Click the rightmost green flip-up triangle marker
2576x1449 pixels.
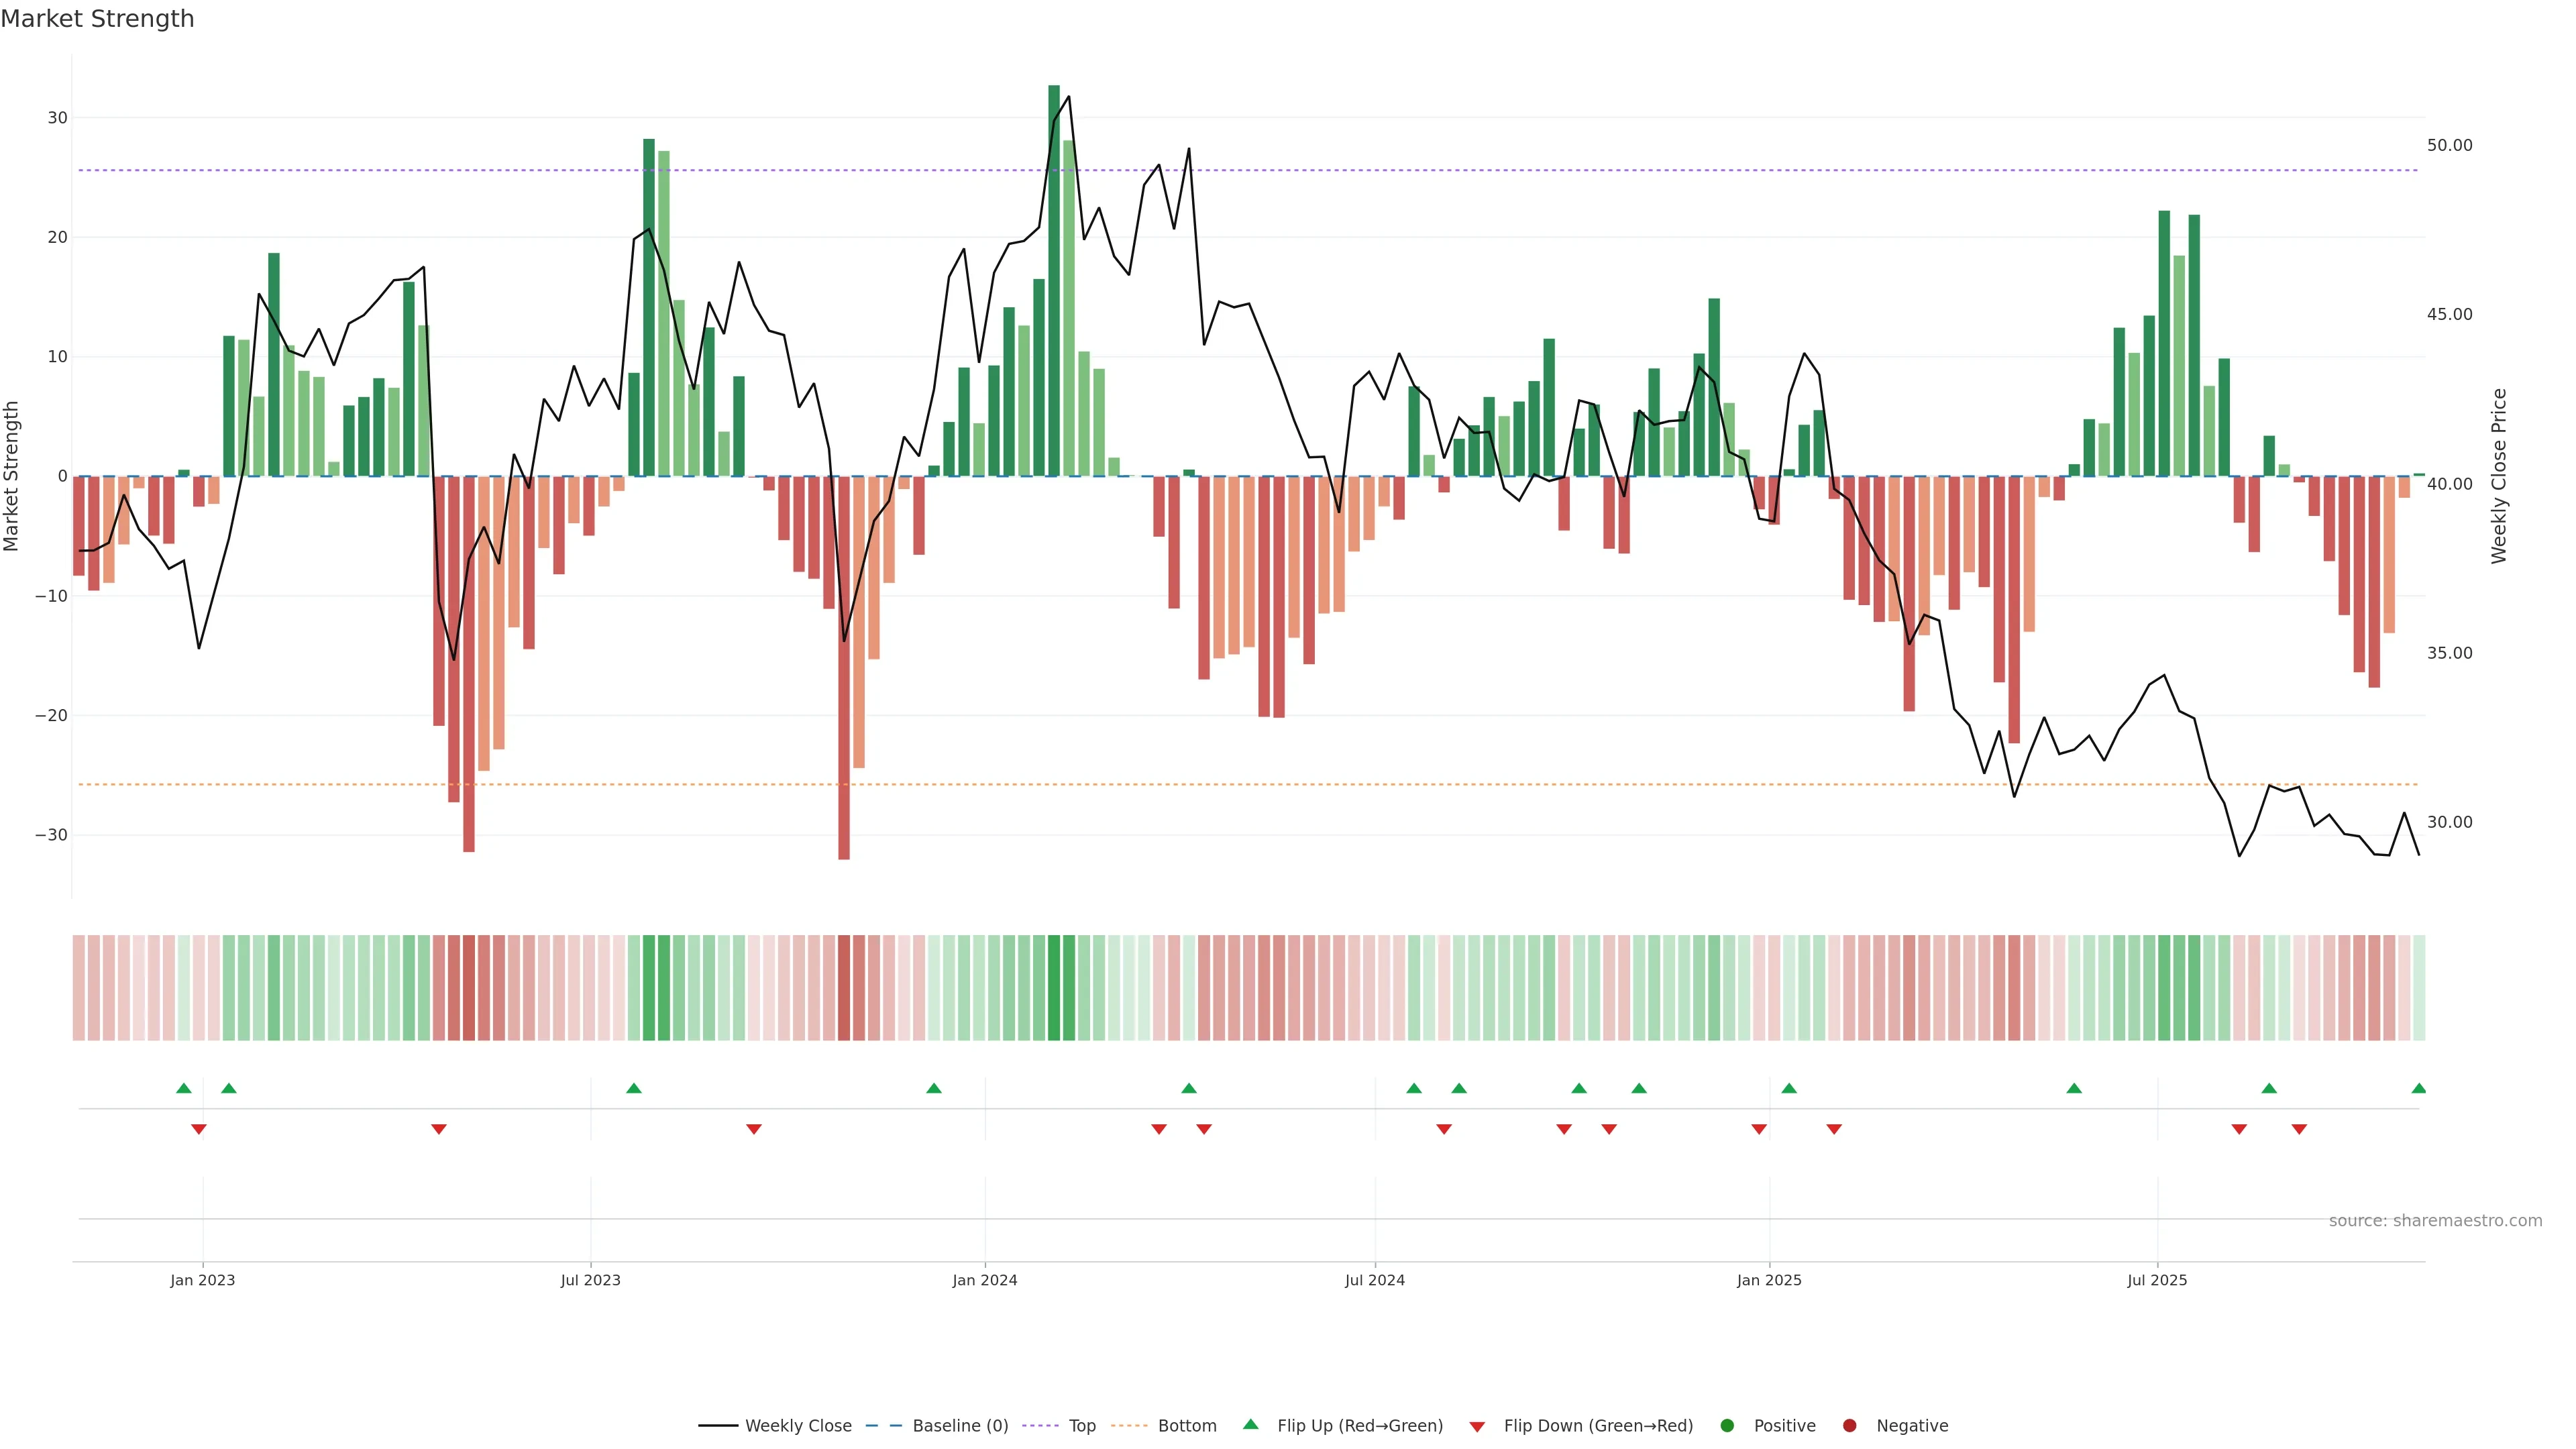2418,1088
